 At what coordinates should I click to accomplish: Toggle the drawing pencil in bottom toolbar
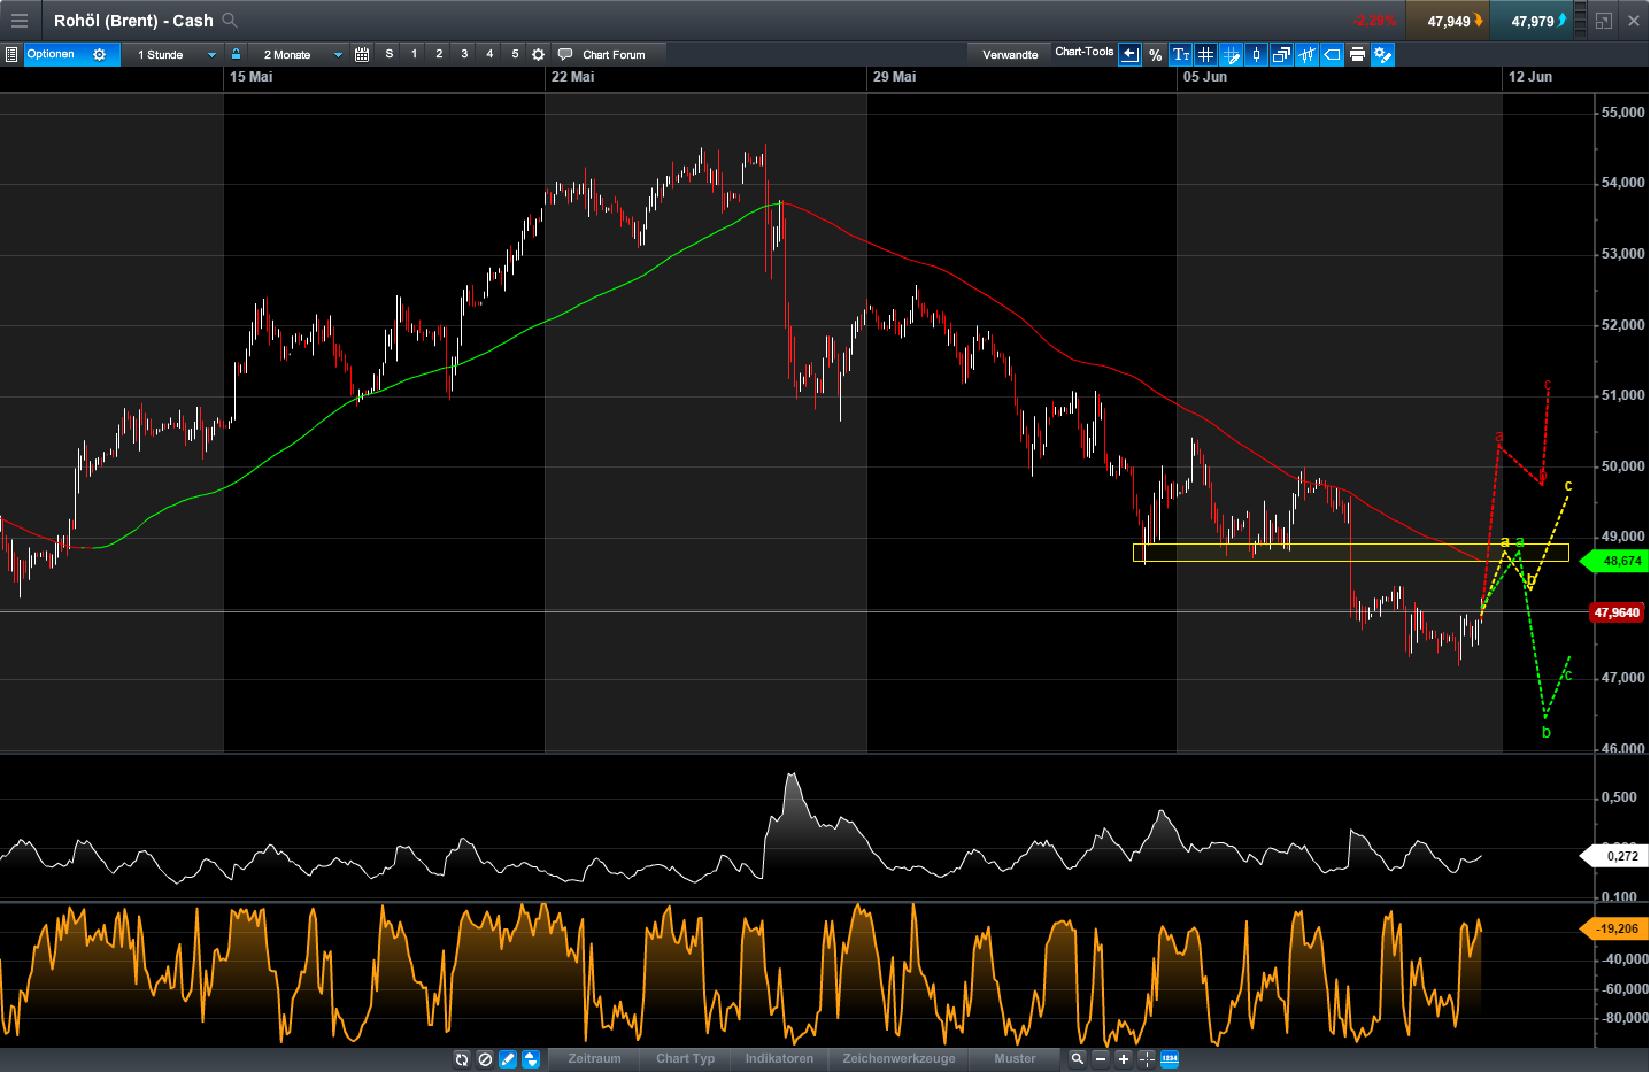[x=506, y=1059]
